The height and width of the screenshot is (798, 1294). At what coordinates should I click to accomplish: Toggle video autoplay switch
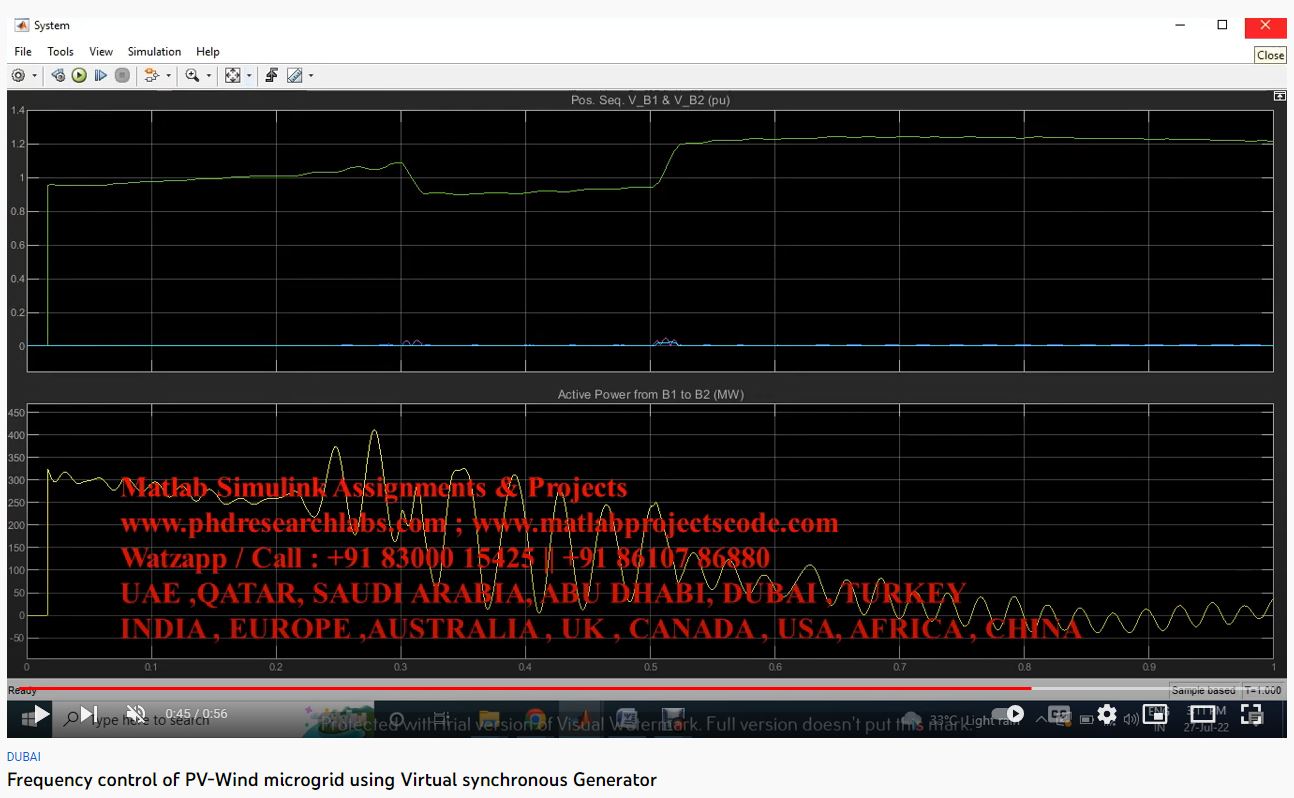(x=1013, y=714)
